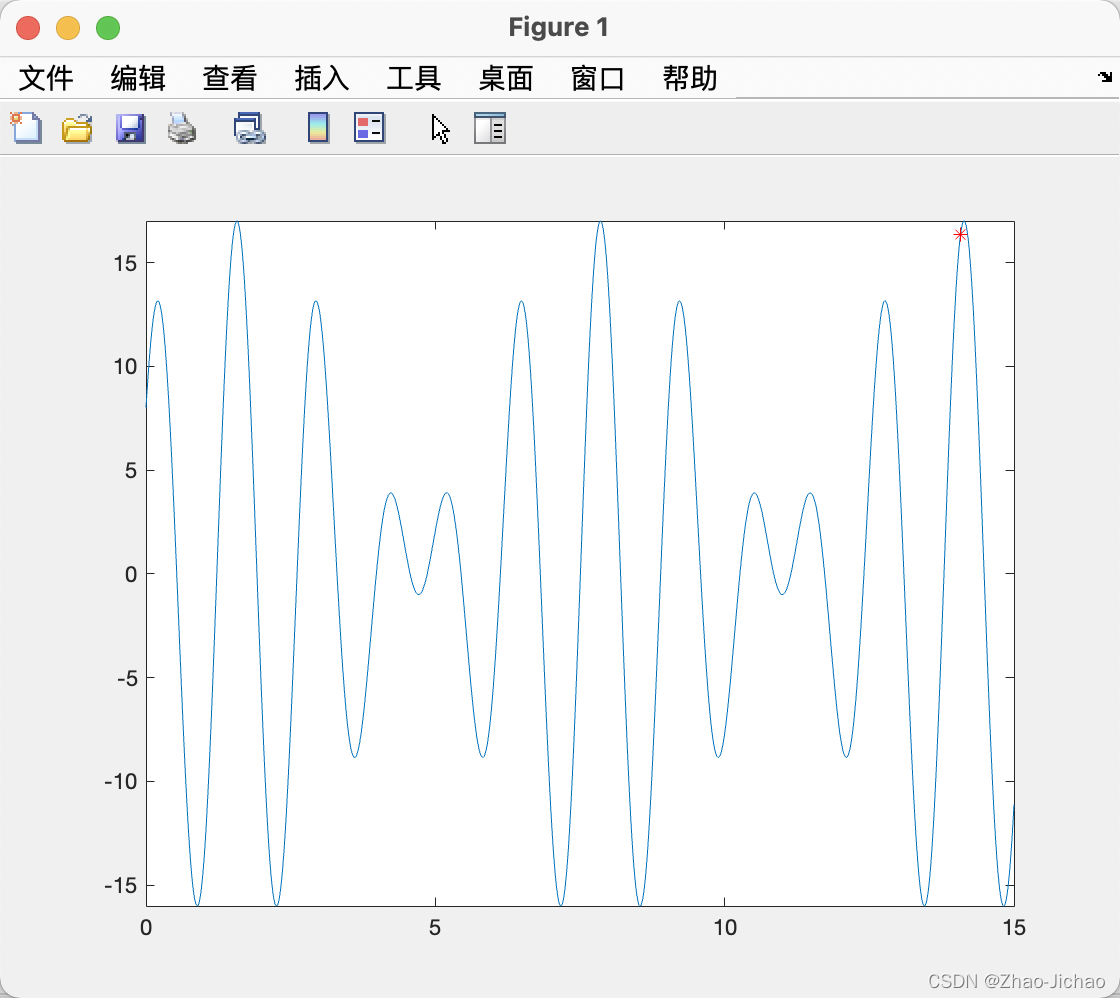Open the 帮助 menu
This screenshot has width=1120, height=998.
[690, 78]
